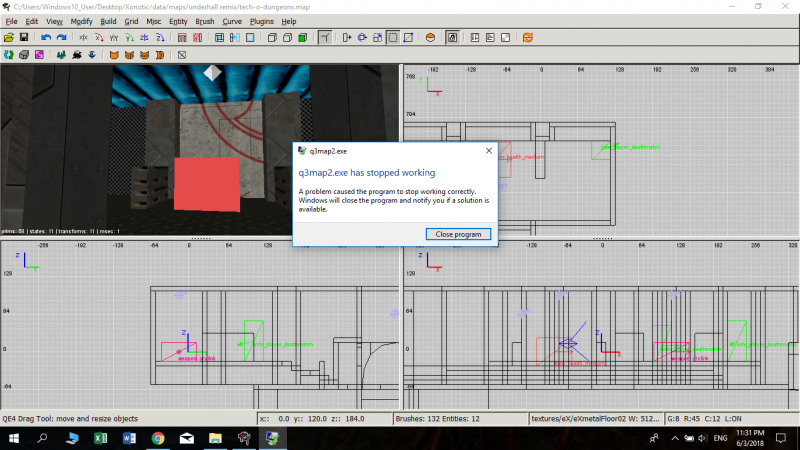The height and width of the screenshot is (450, 800).
Task: Close the q3map2.exe error dialog
Action: 488,151
